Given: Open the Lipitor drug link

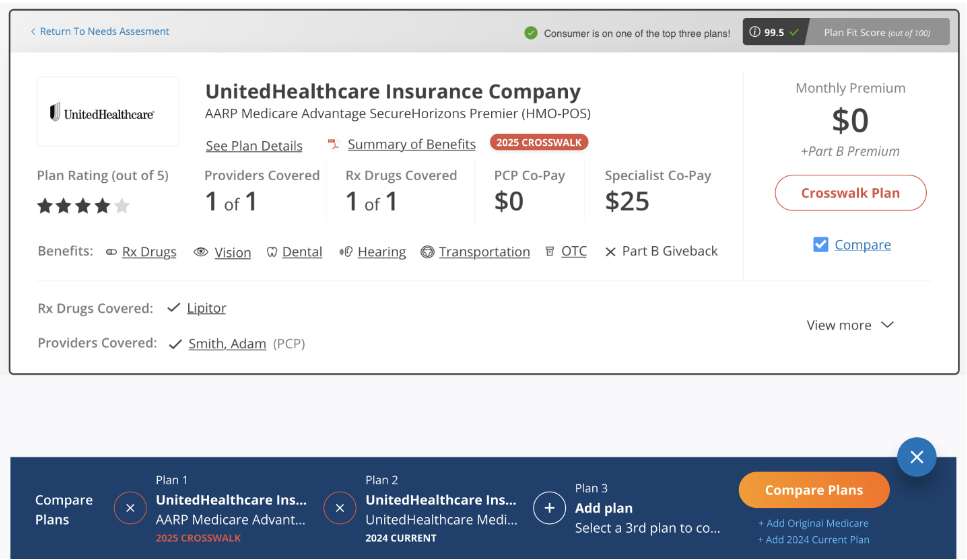Looking at the screenshot, I should (x=207, y=308).
